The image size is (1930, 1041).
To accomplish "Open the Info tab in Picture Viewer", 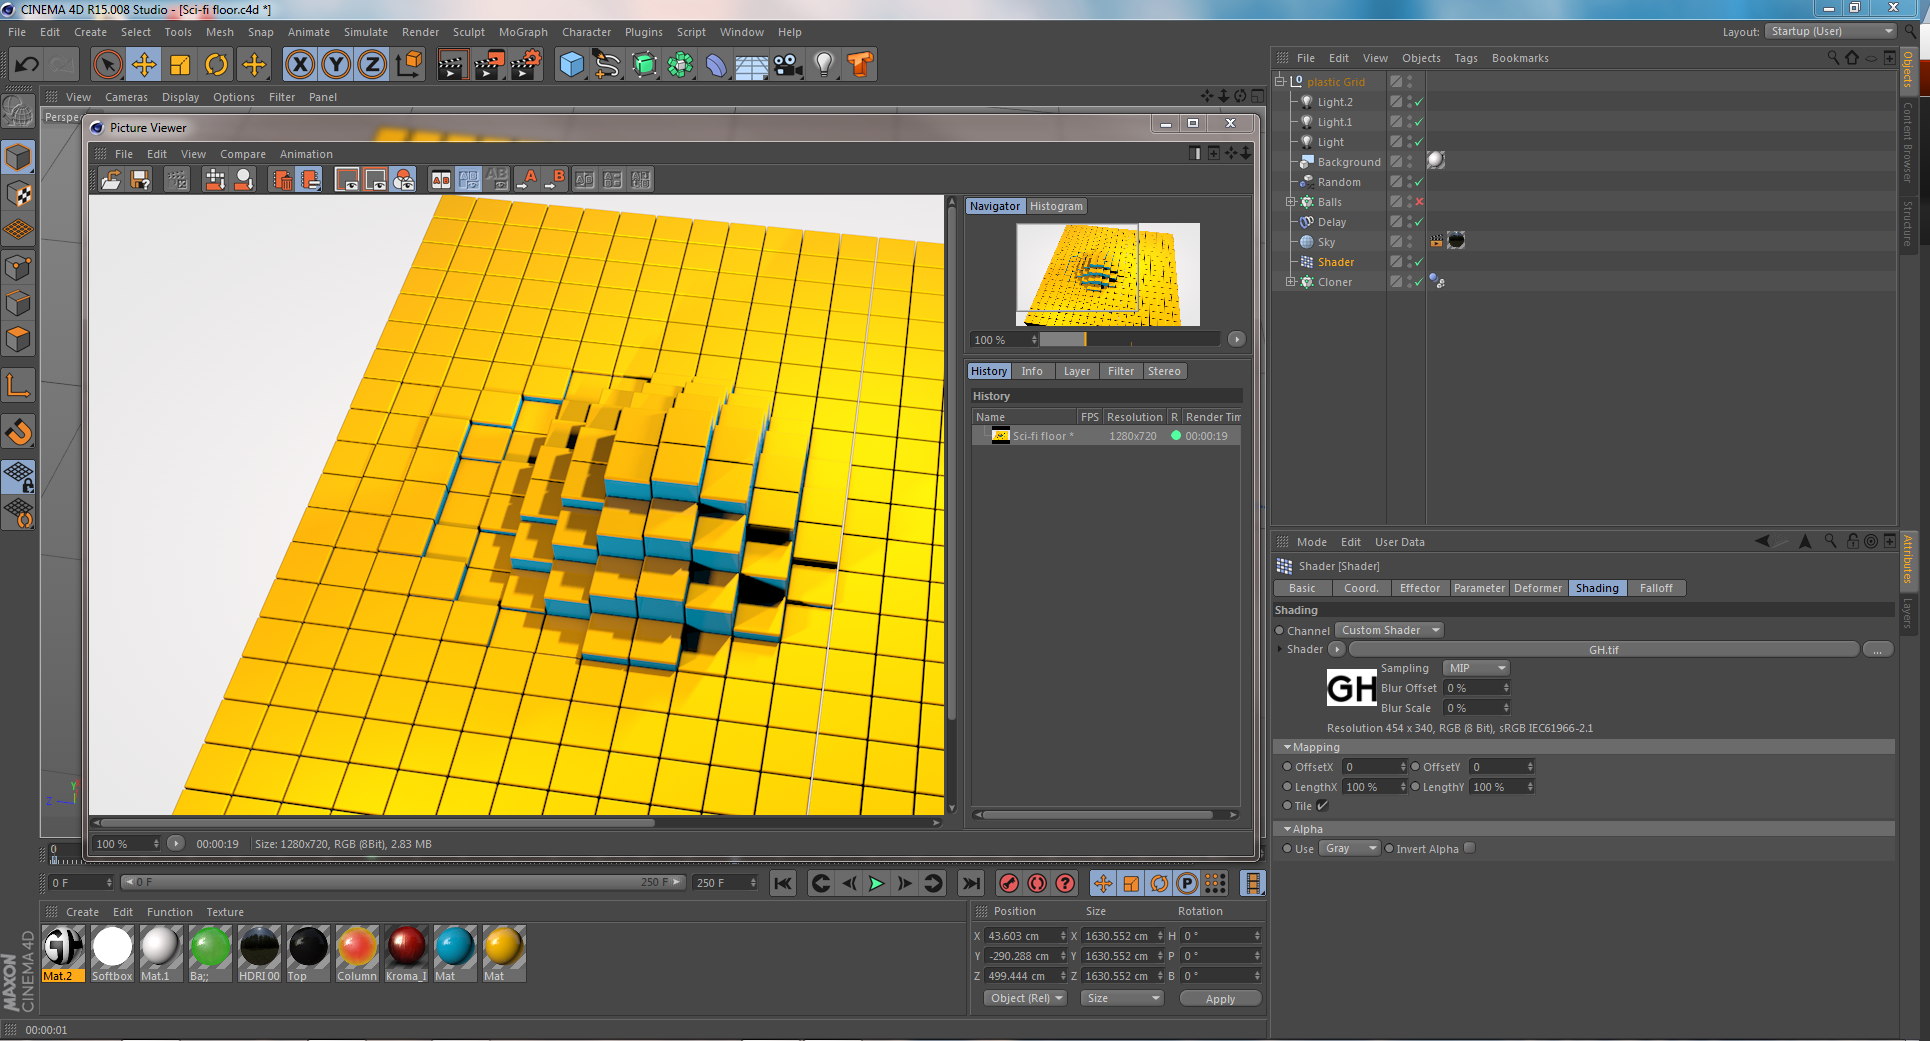I will 1032,371.
